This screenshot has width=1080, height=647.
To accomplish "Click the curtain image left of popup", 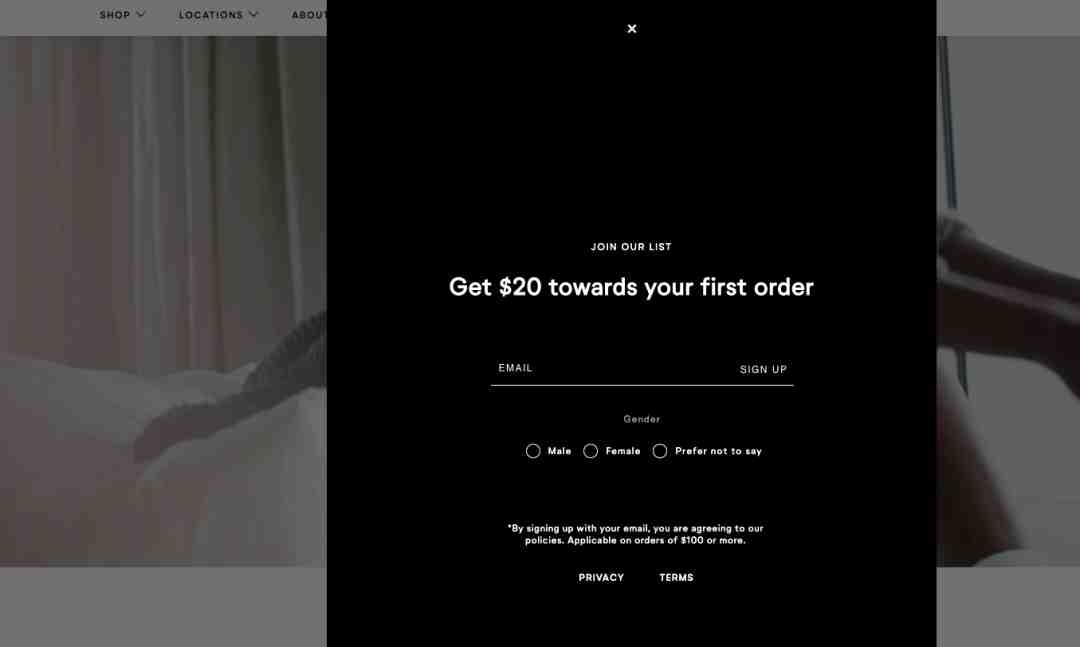I will click(163, 301).
